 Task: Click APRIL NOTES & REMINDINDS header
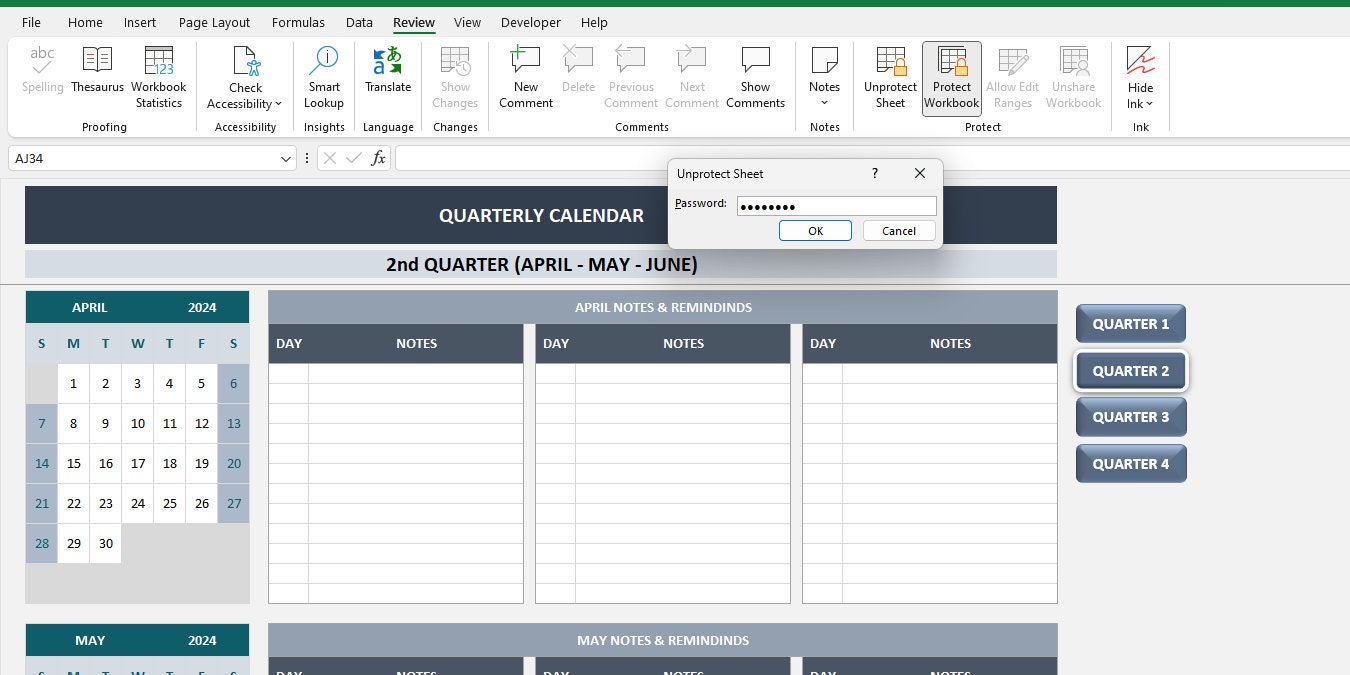coord(663,307)
